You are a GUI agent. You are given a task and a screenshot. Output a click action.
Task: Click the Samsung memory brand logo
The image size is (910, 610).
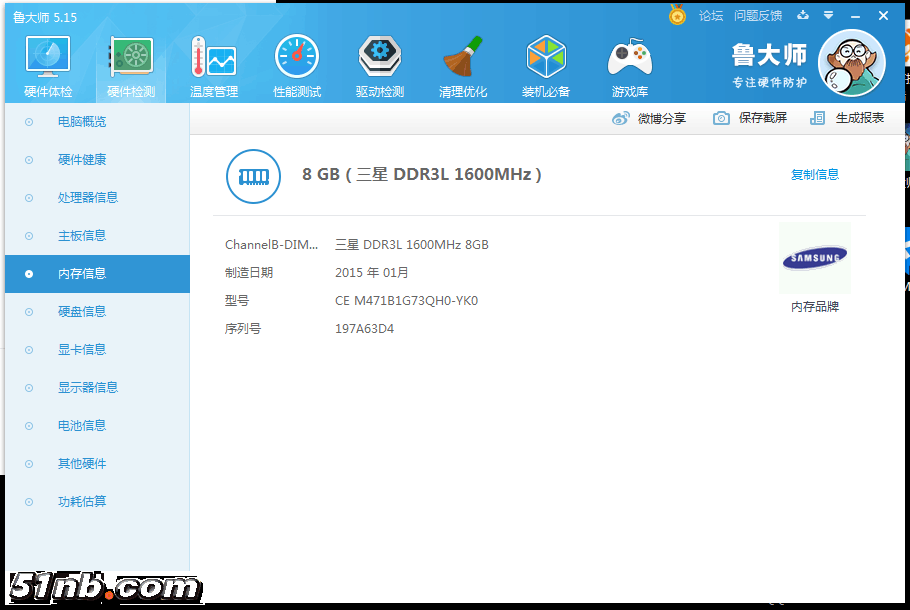click(x=814, y=259)
